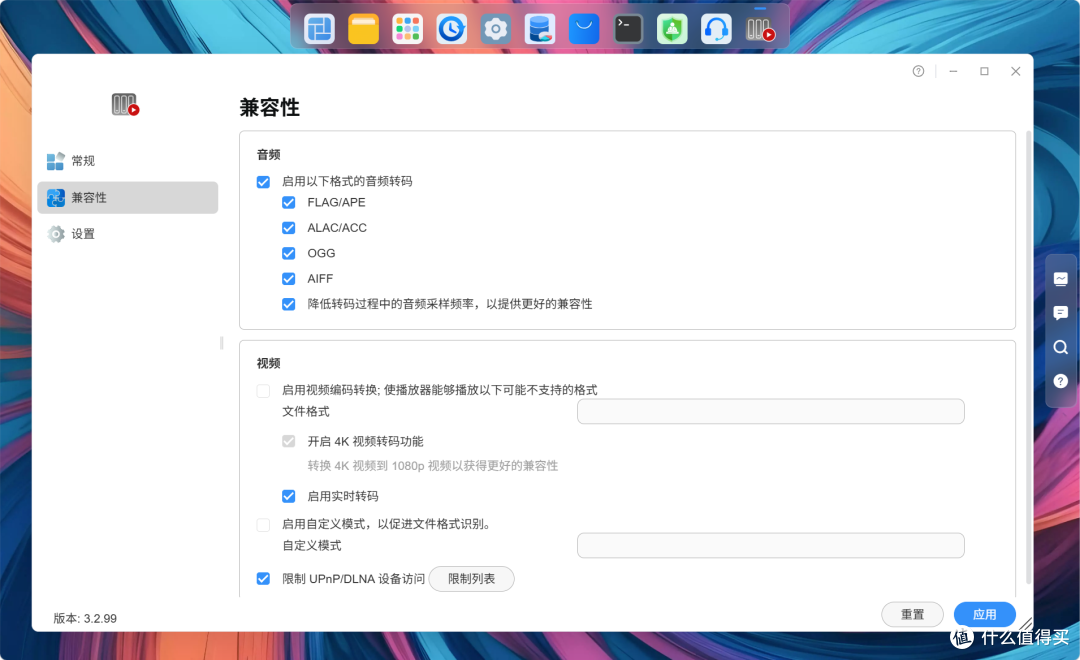Maximize the media server window
The height and width of the screenshot is (660, 1080).
pos(984,71)
